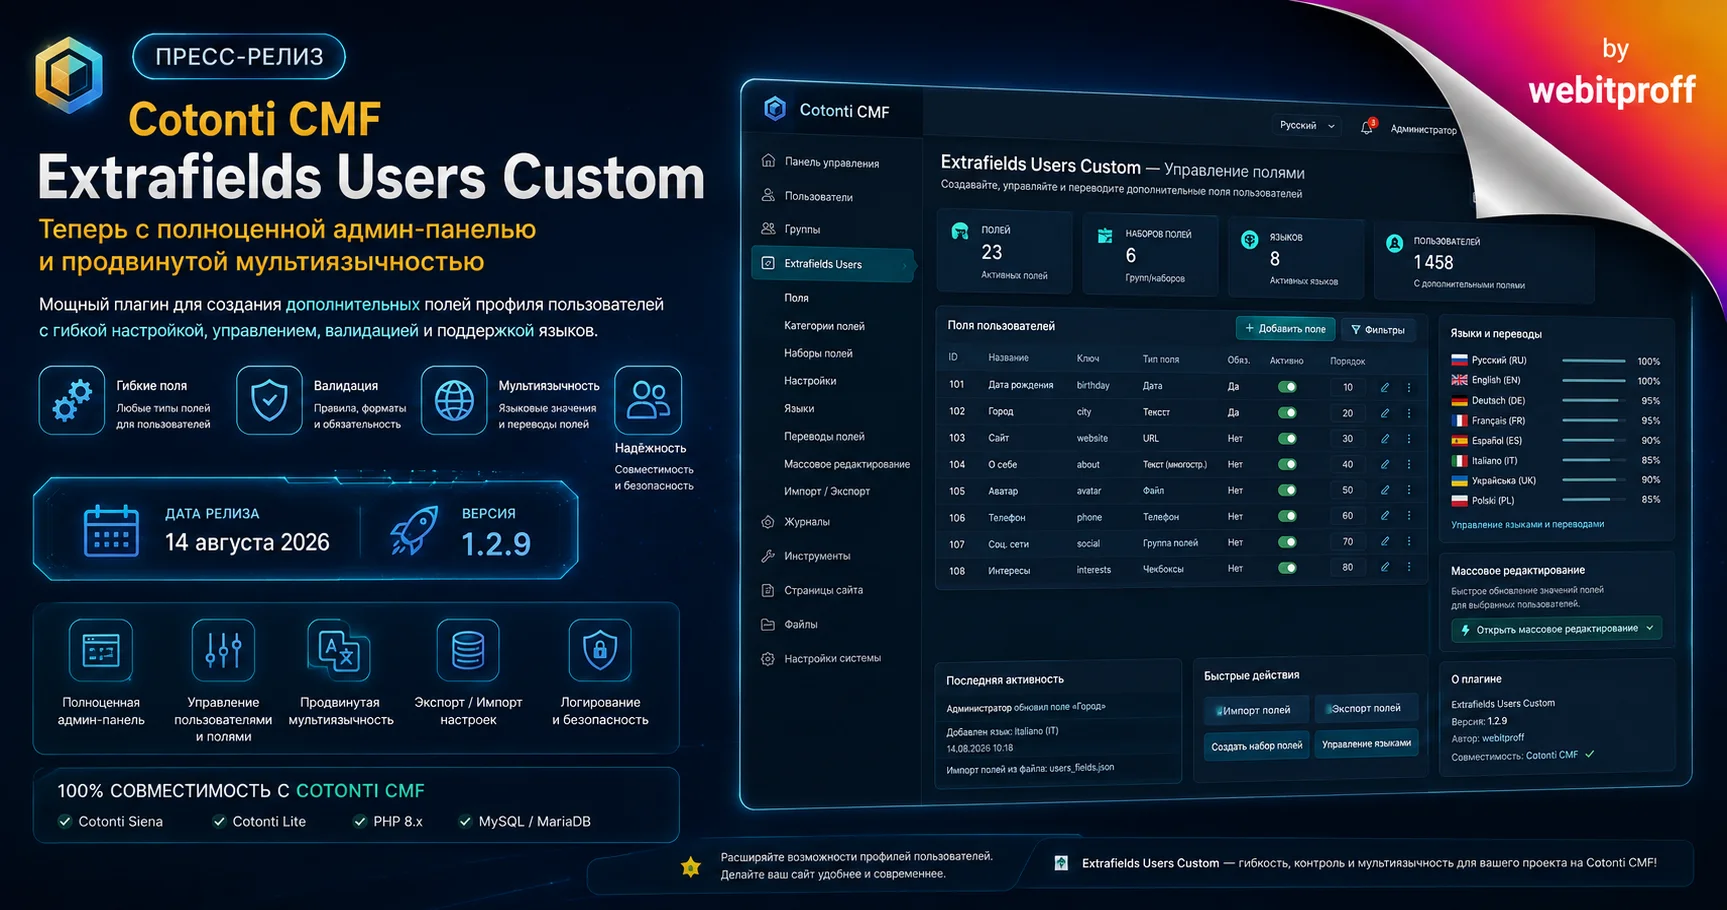
Task: Click the Наборов полей stat card icon
Action: pos(1105,236)
